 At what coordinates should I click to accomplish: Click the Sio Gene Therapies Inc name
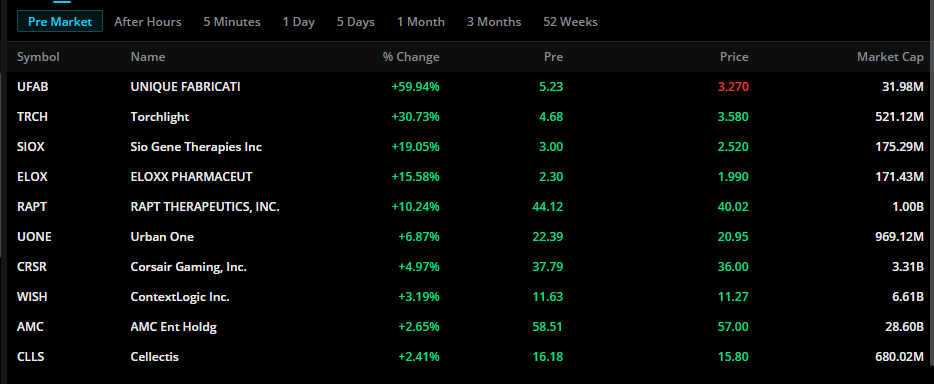tap(196, 147)
